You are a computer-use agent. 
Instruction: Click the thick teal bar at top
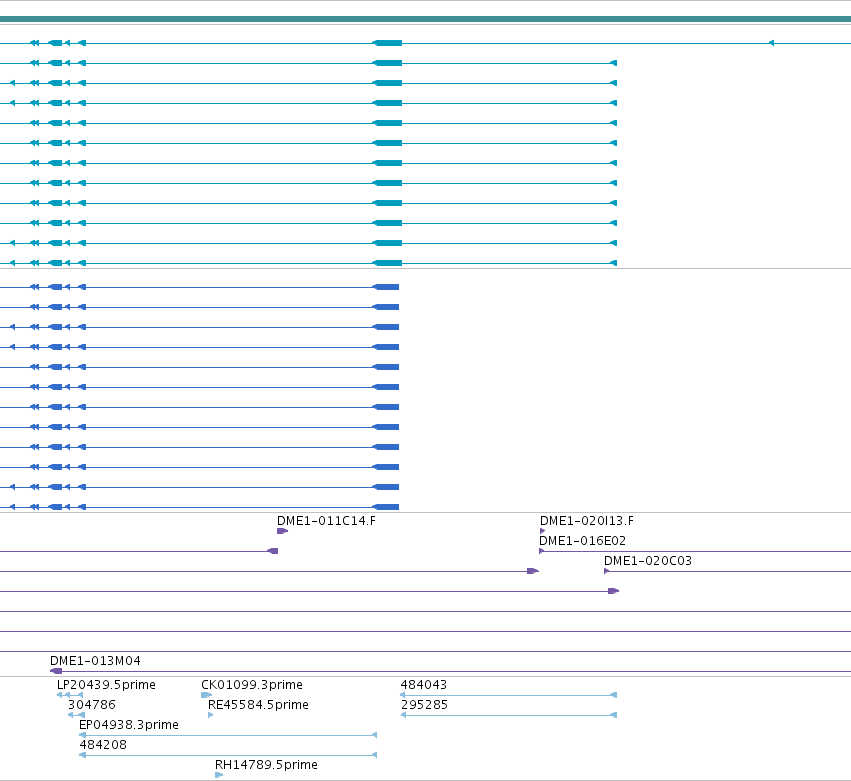pos(426,20)
